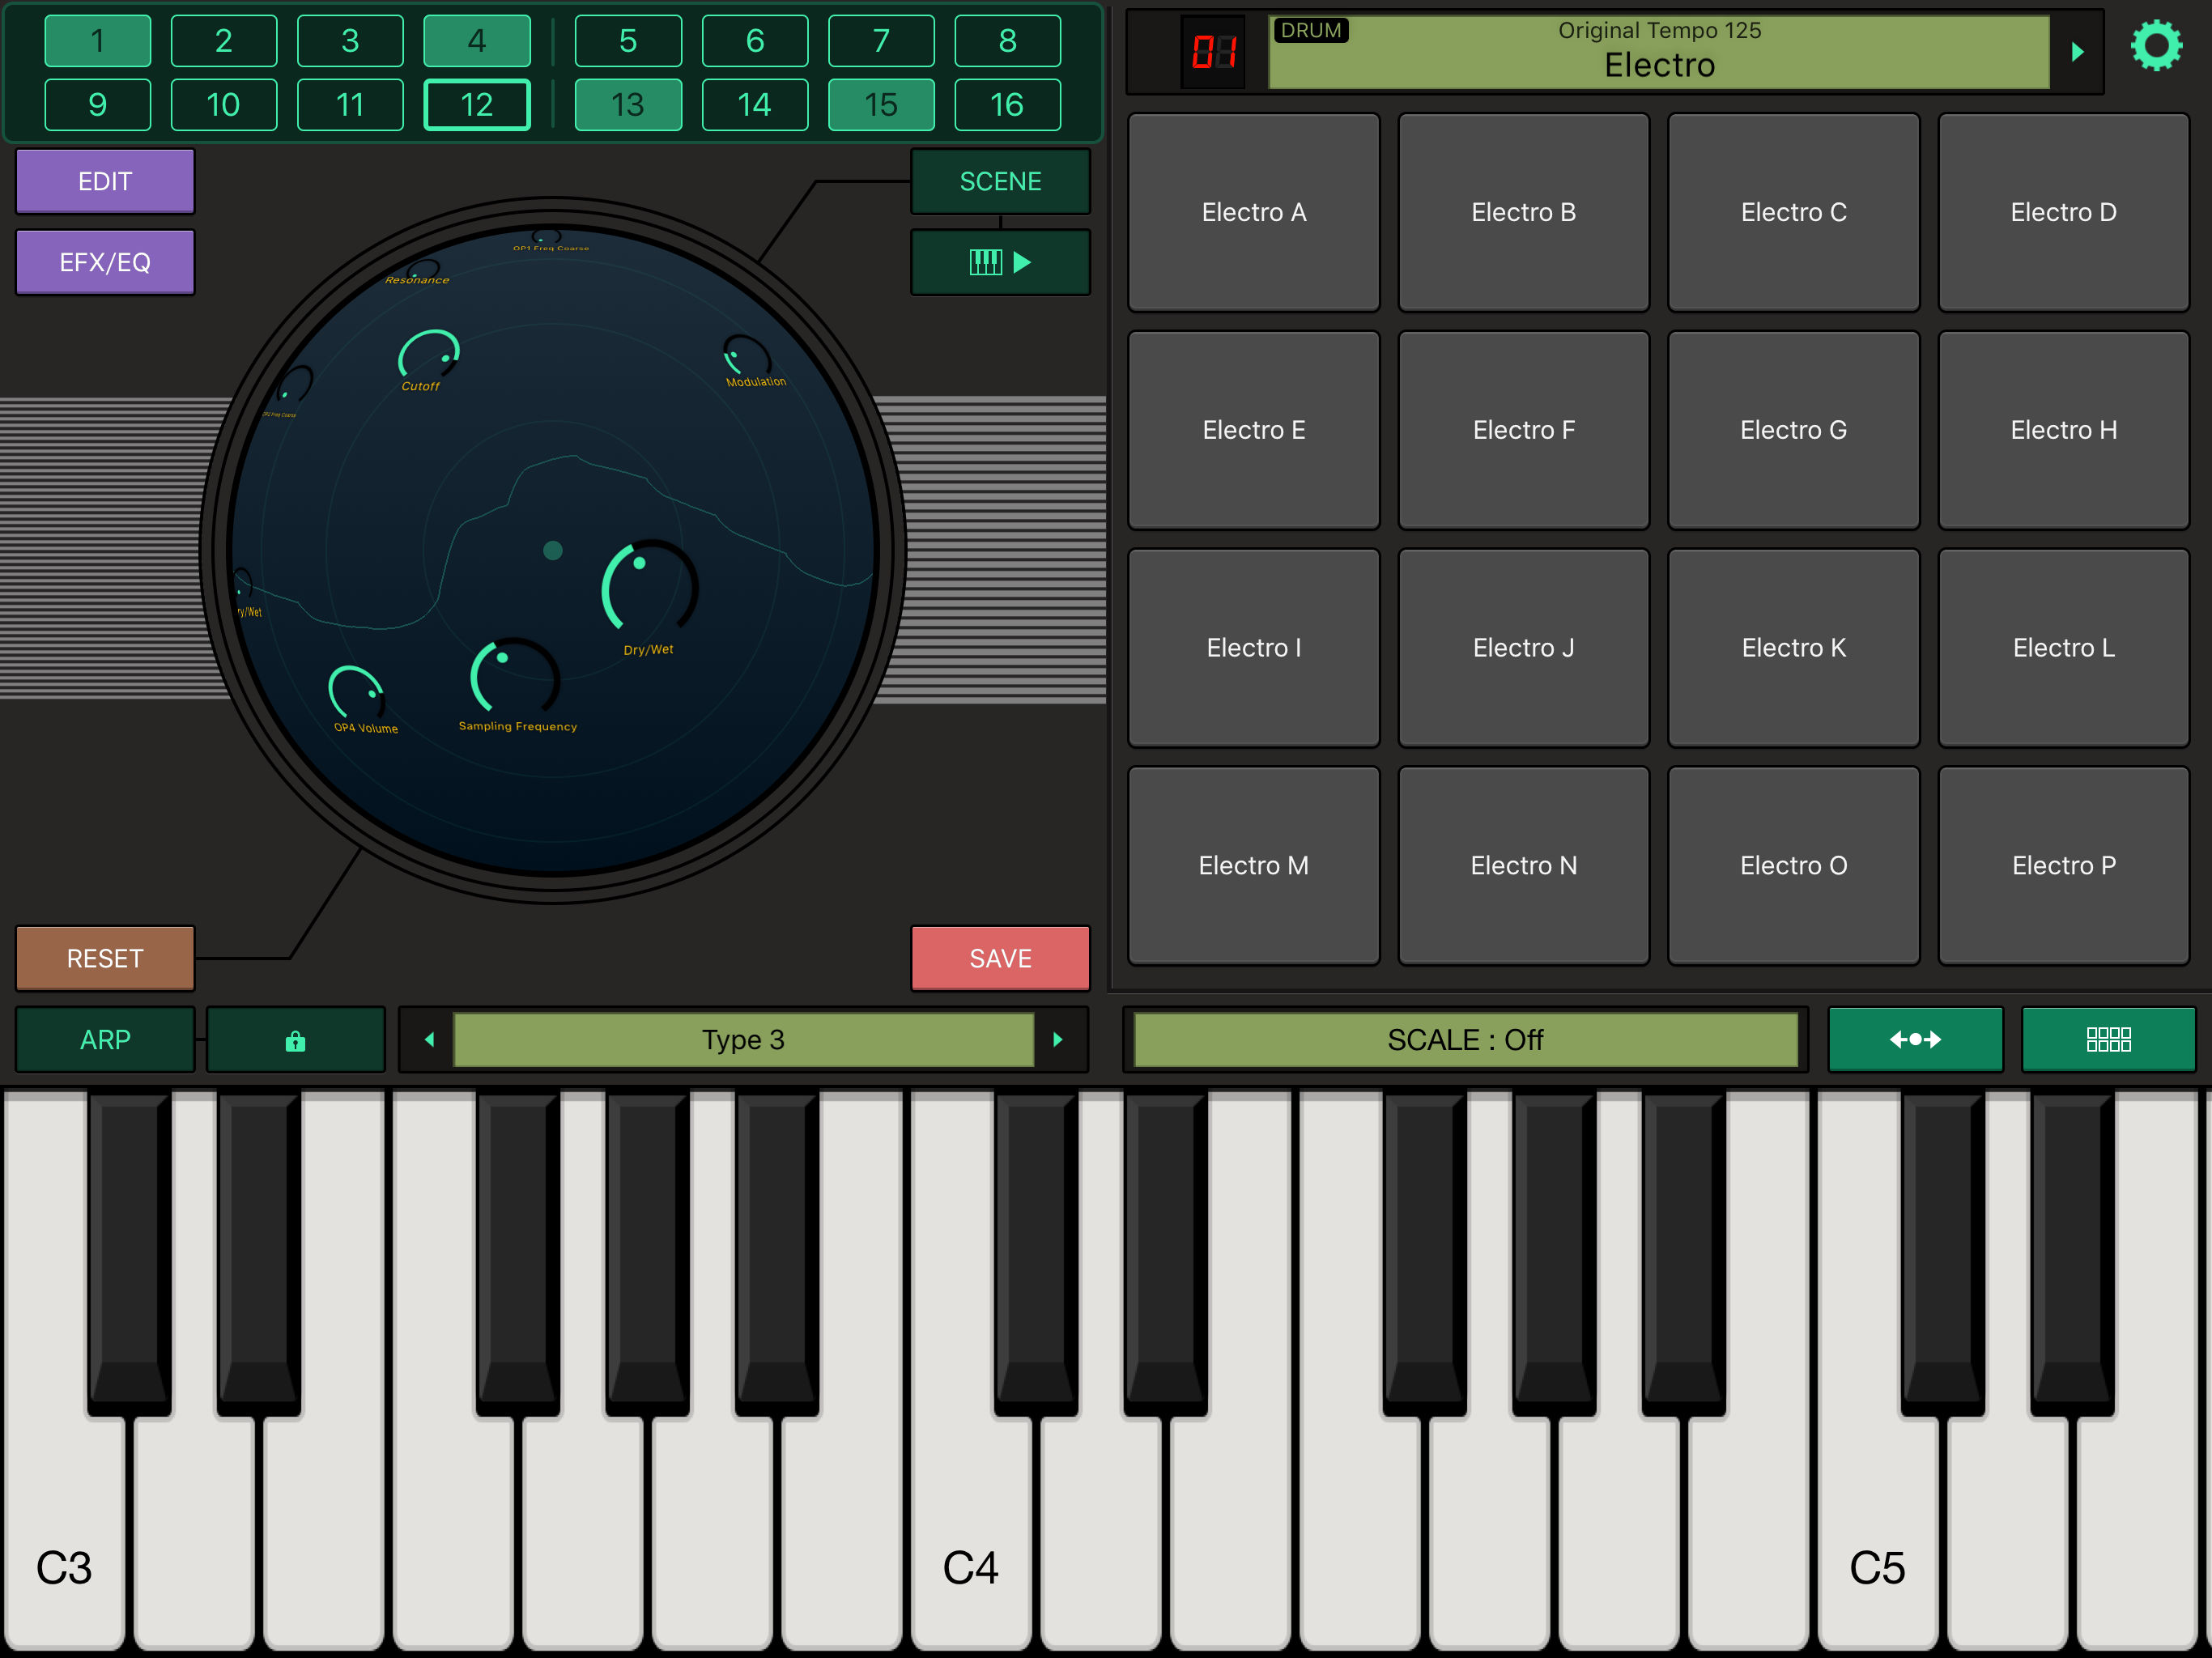The height and width of the screenshot is (1658, 2212).
Task: Click the RESET button
Action: point(105,958)
